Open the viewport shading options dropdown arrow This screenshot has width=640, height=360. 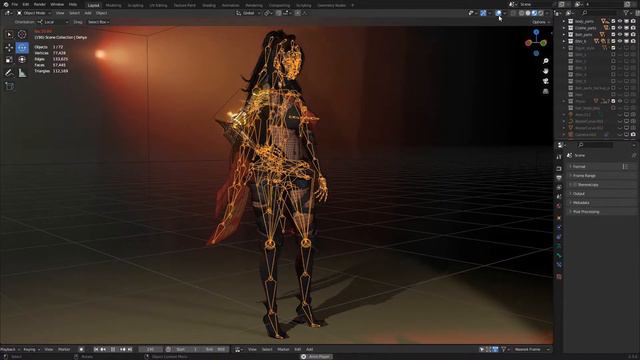click(x=547, y=13)
